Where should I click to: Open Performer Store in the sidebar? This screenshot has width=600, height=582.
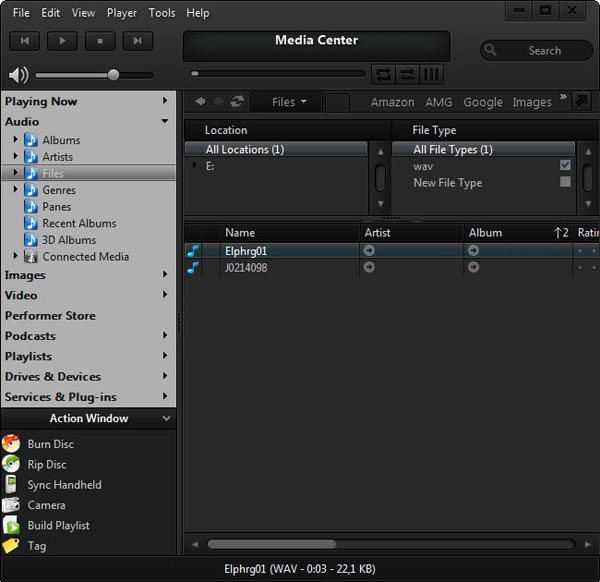click(x=50, y=316)
